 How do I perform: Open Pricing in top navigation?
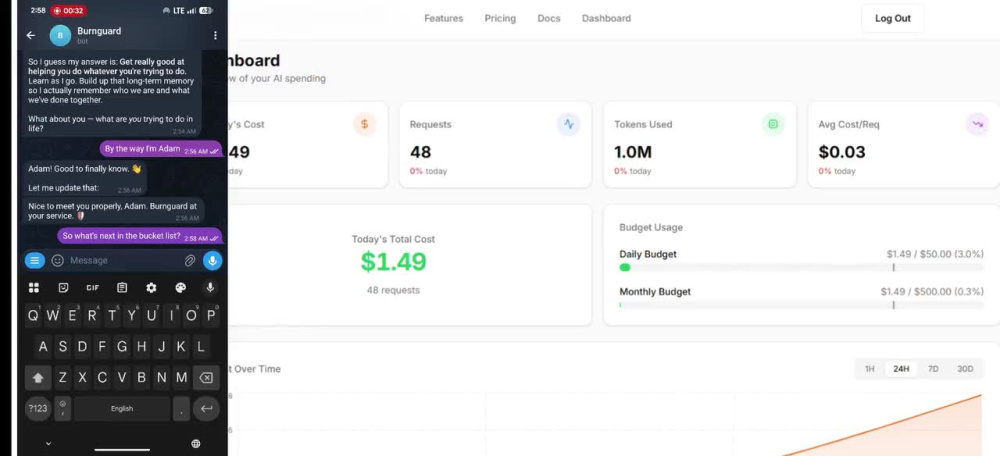[500, 18]
